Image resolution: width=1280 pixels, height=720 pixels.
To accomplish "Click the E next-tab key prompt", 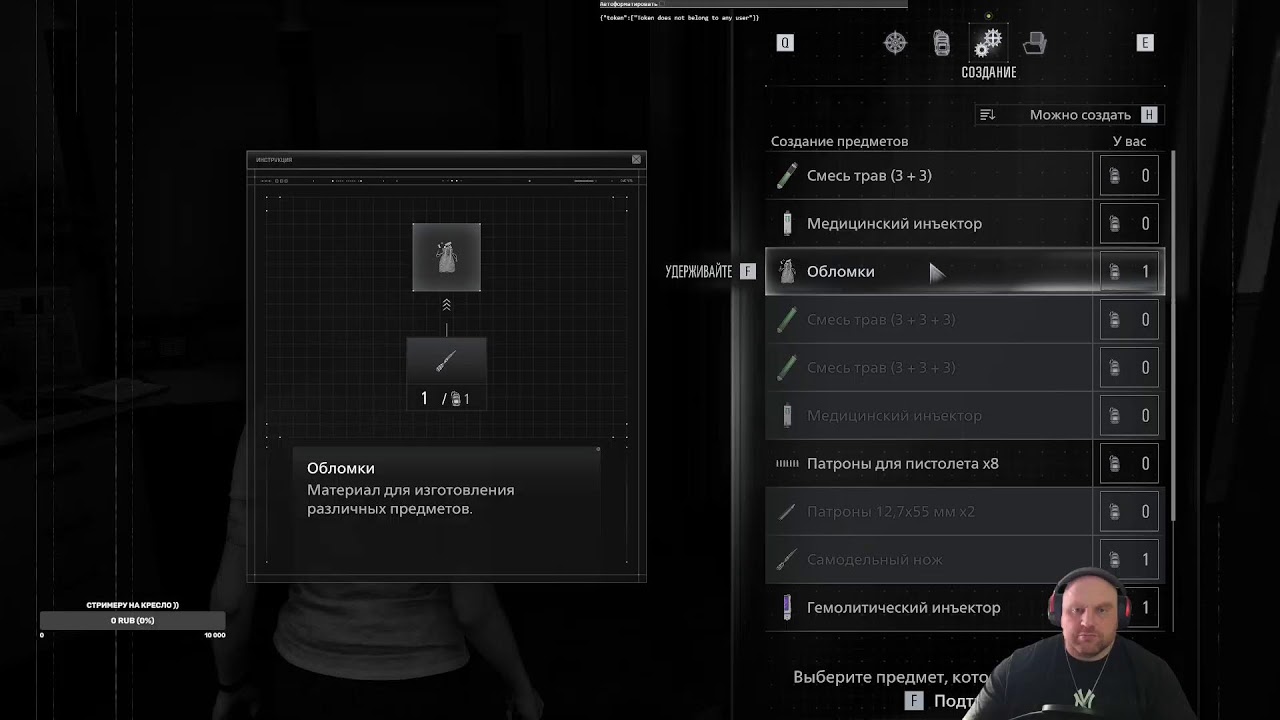I will [x=1145, y=43].
